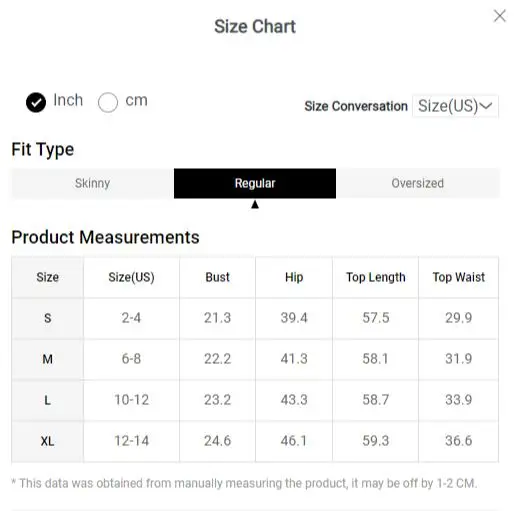Screen dimensions: 518x511
Task: Click the Top Length column header
Action: (376, 277)
